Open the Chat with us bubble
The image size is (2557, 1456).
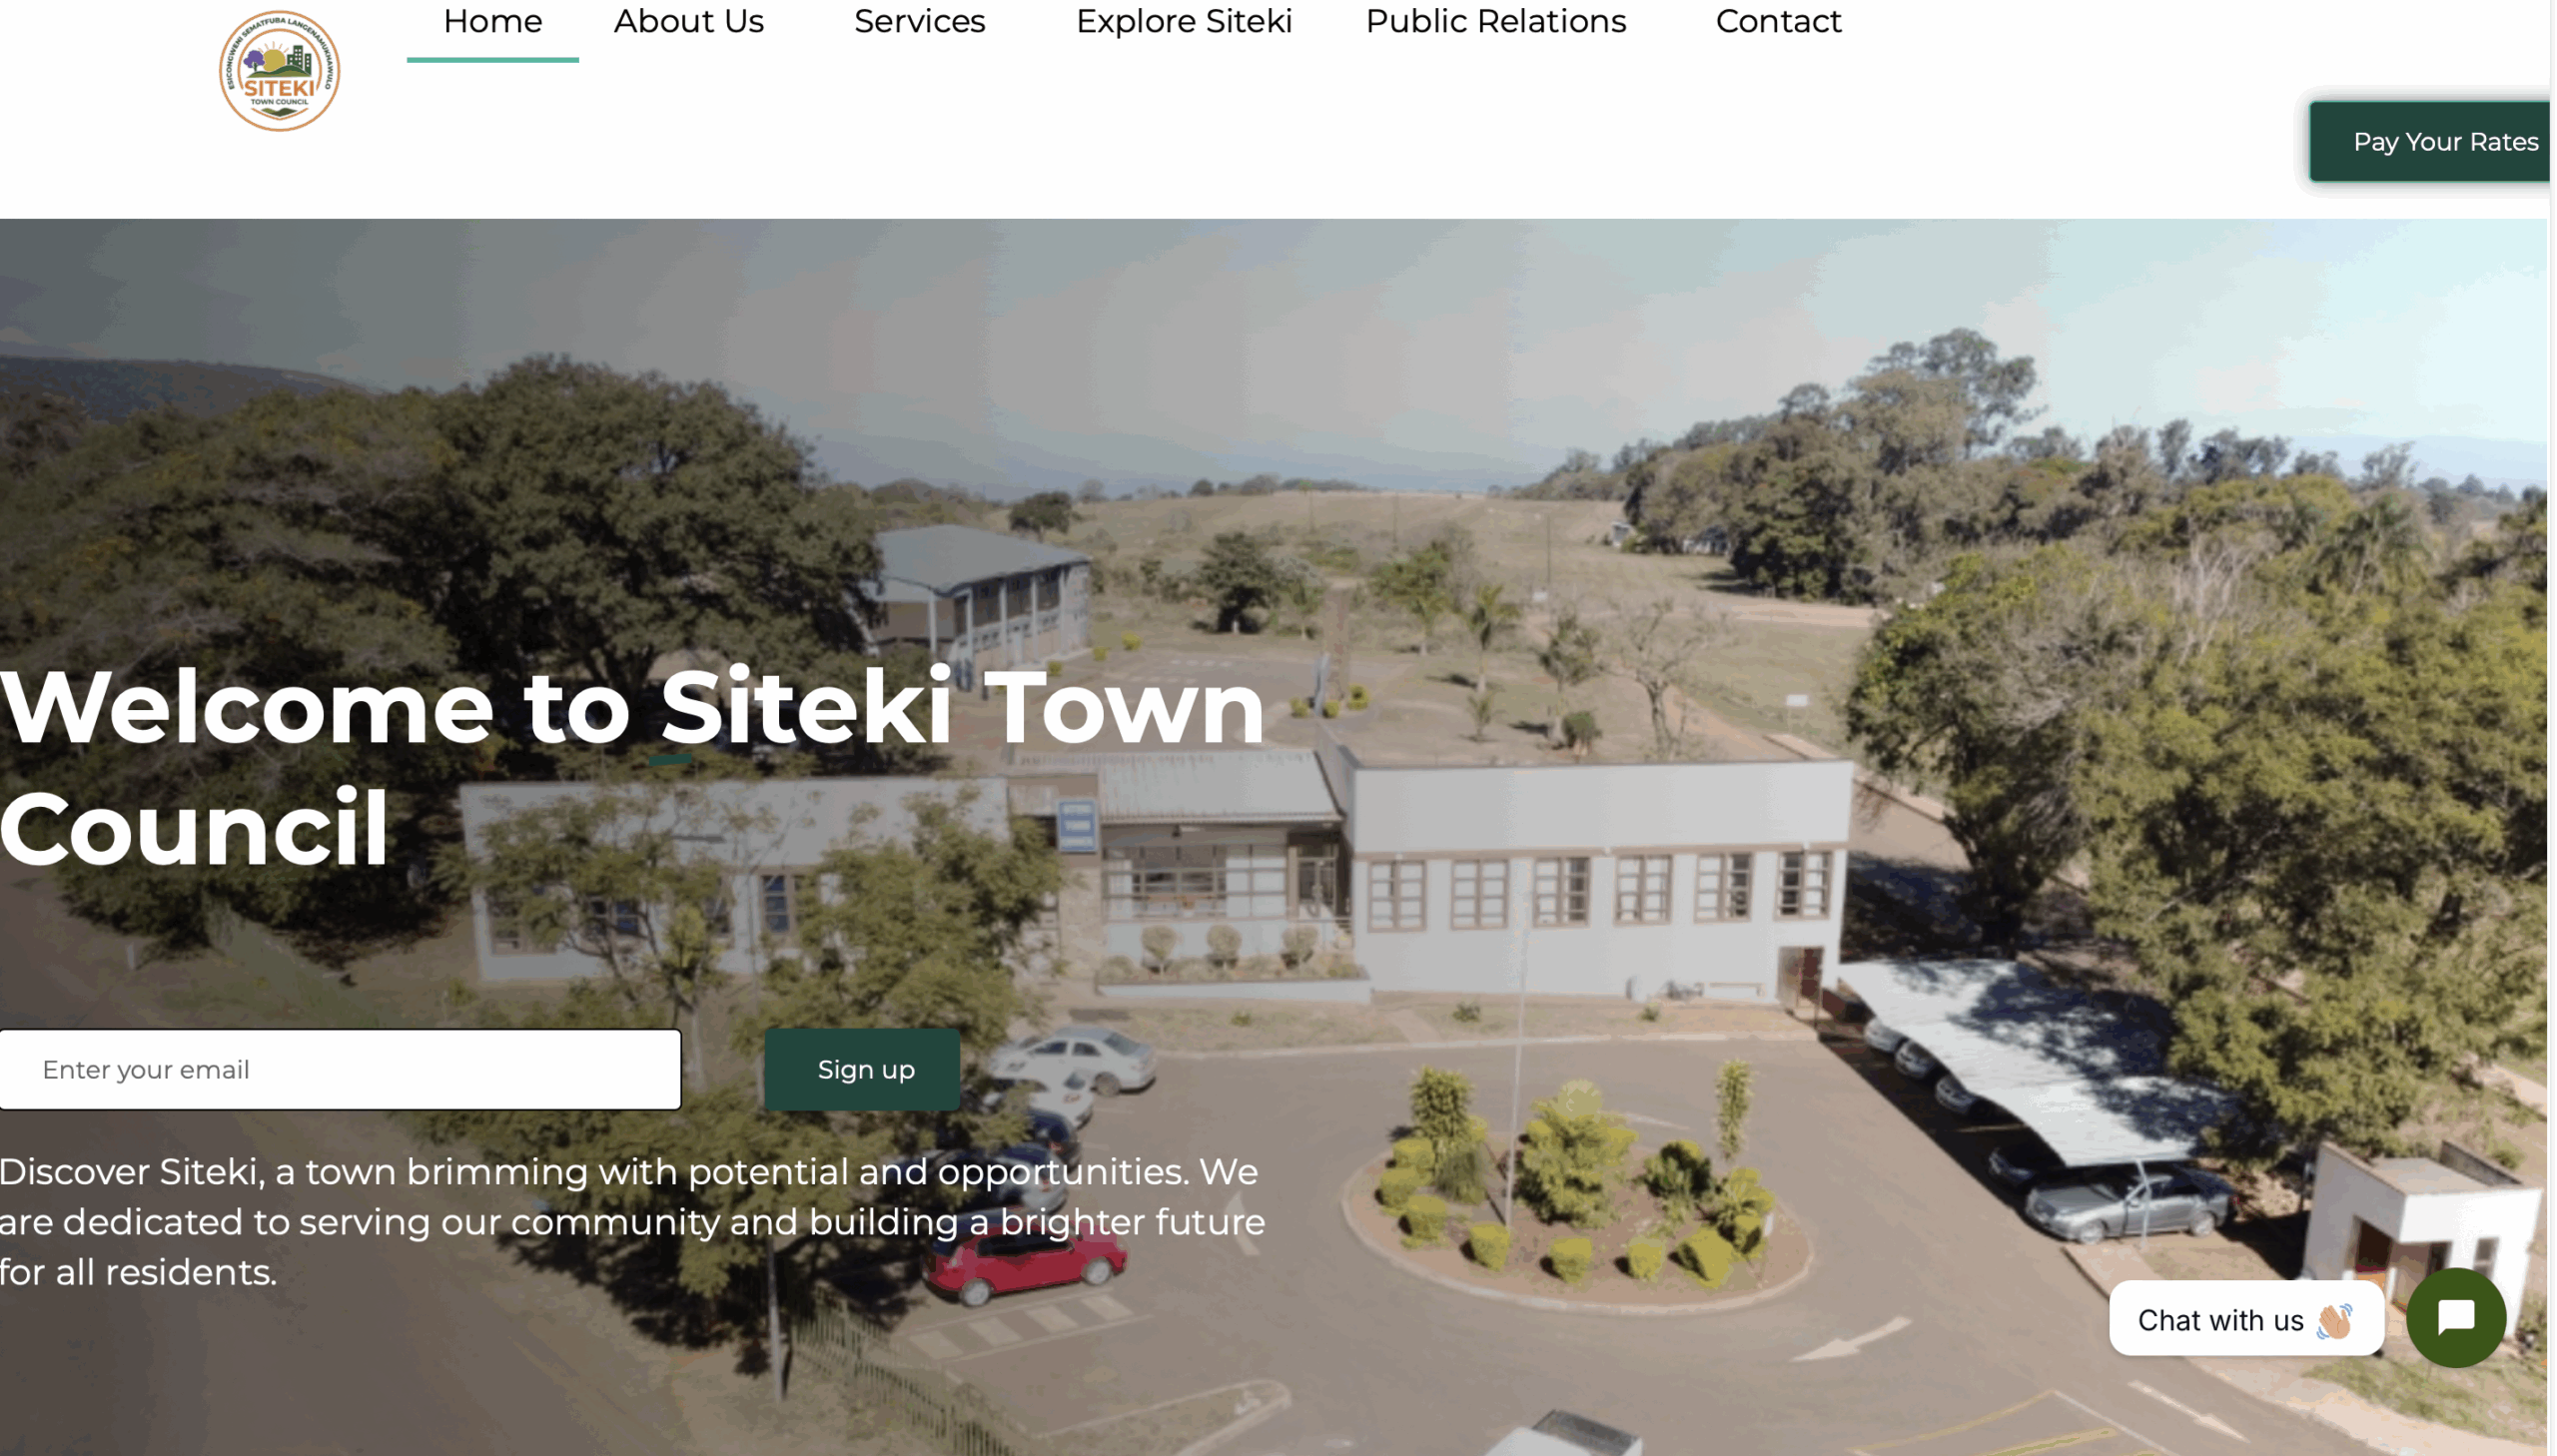(2245, 1319)
